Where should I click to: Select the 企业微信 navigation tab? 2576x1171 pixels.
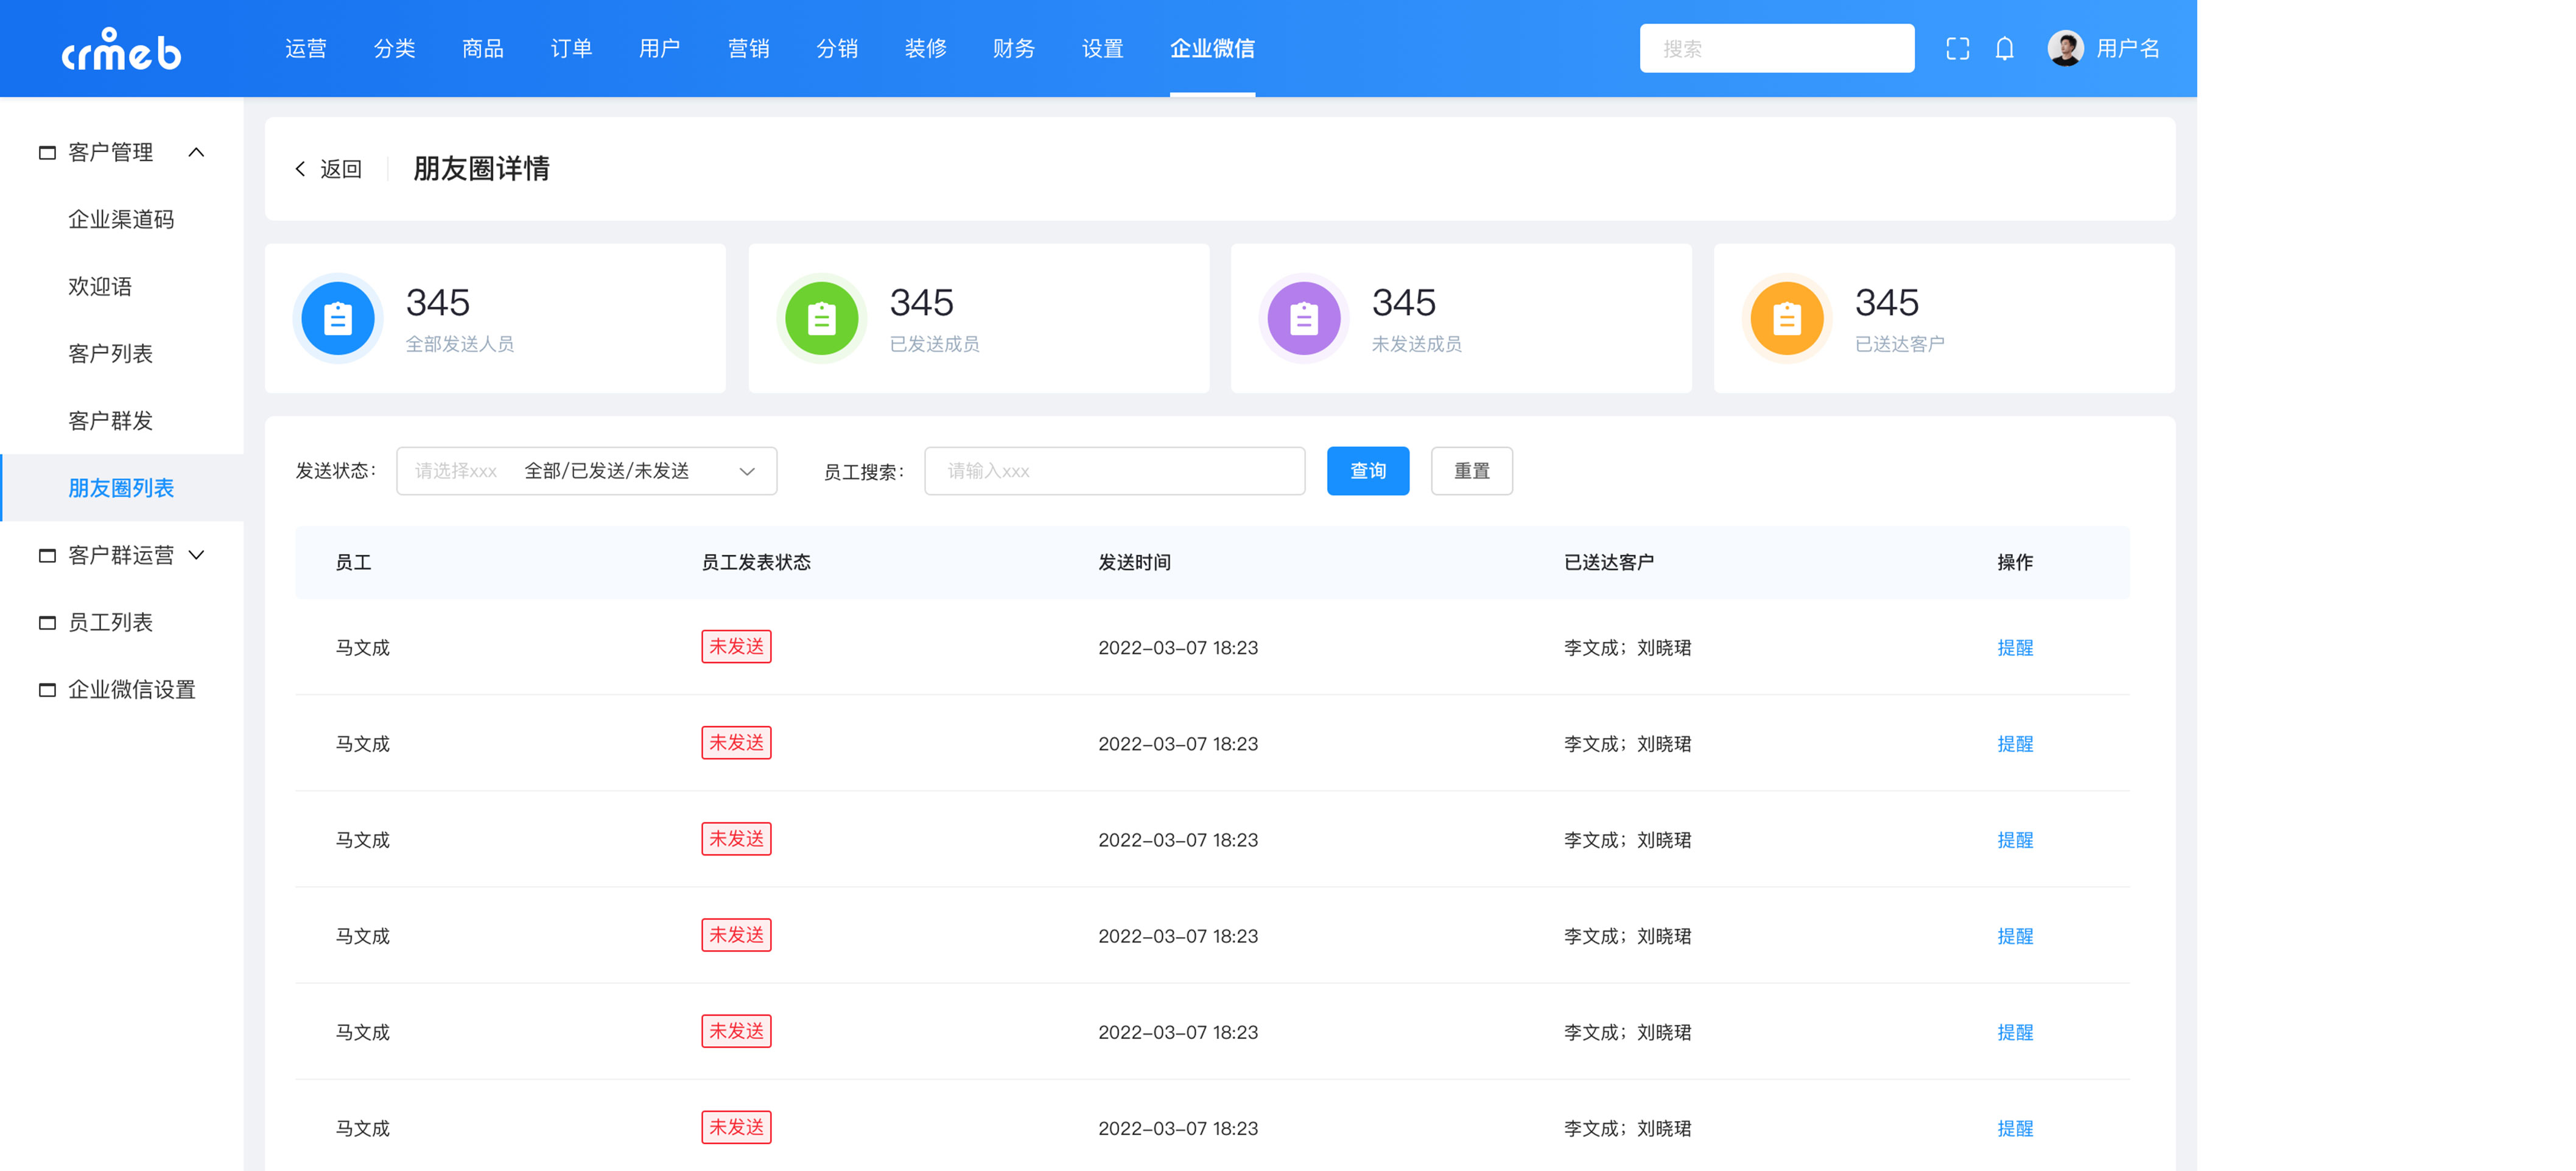click(1212, 48)
